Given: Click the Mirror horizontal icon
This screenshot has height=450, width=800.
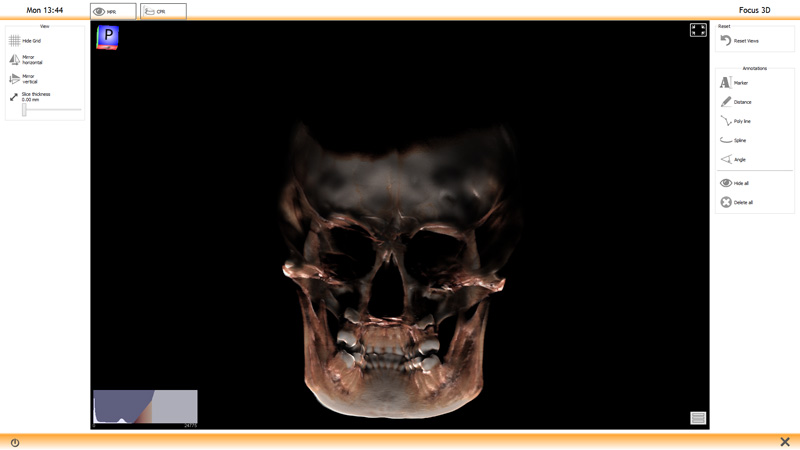Looking at the screenshot, I should pyautogui.click(x=15, y=60).
